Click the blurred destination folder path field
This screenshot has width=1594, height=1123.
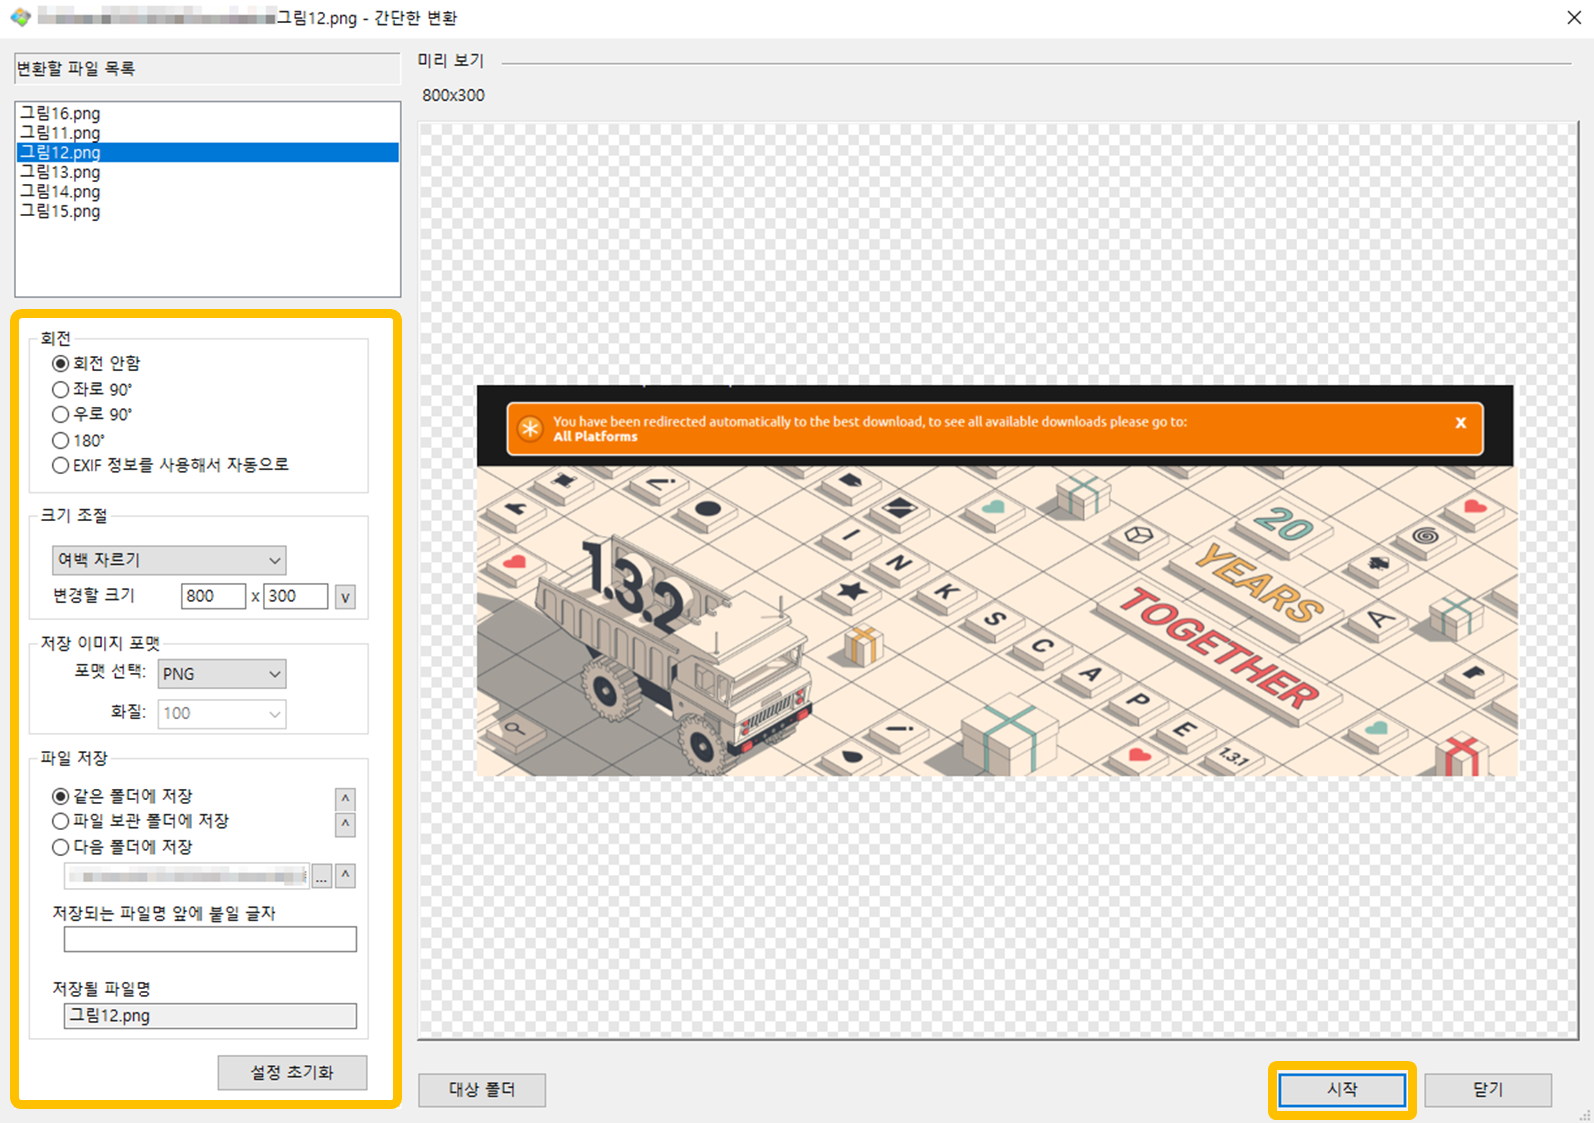(x=187, y=876)
